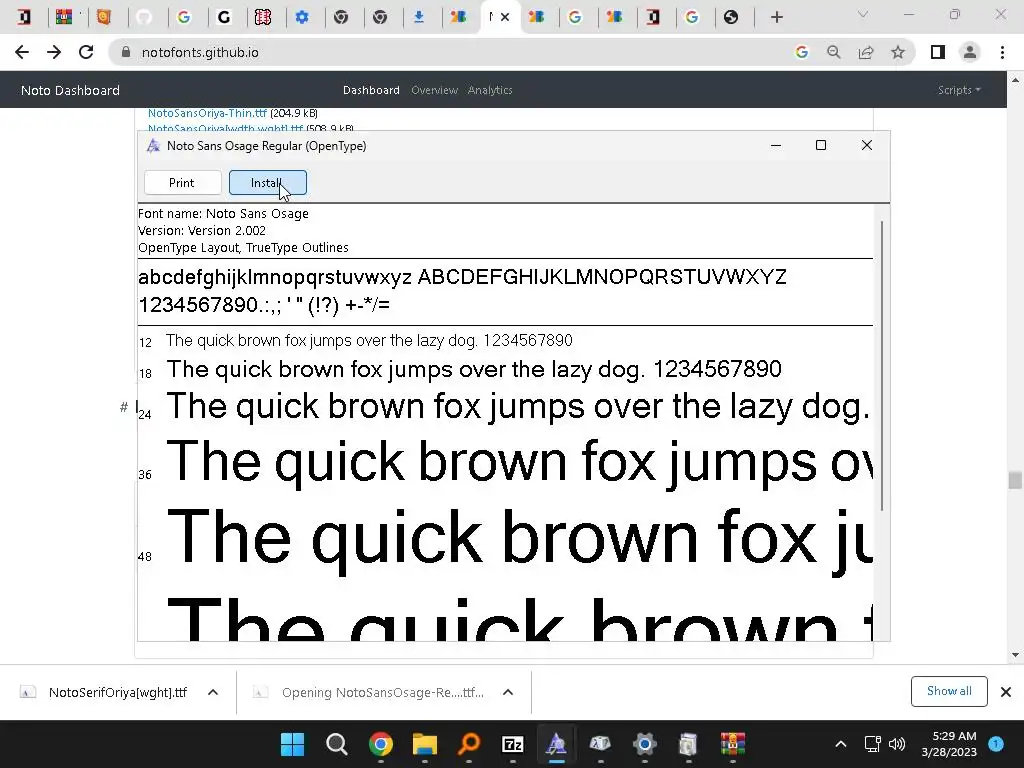The image size is (1024, 768).
Task: Click Show all downloads
Action: coord(949,691)
